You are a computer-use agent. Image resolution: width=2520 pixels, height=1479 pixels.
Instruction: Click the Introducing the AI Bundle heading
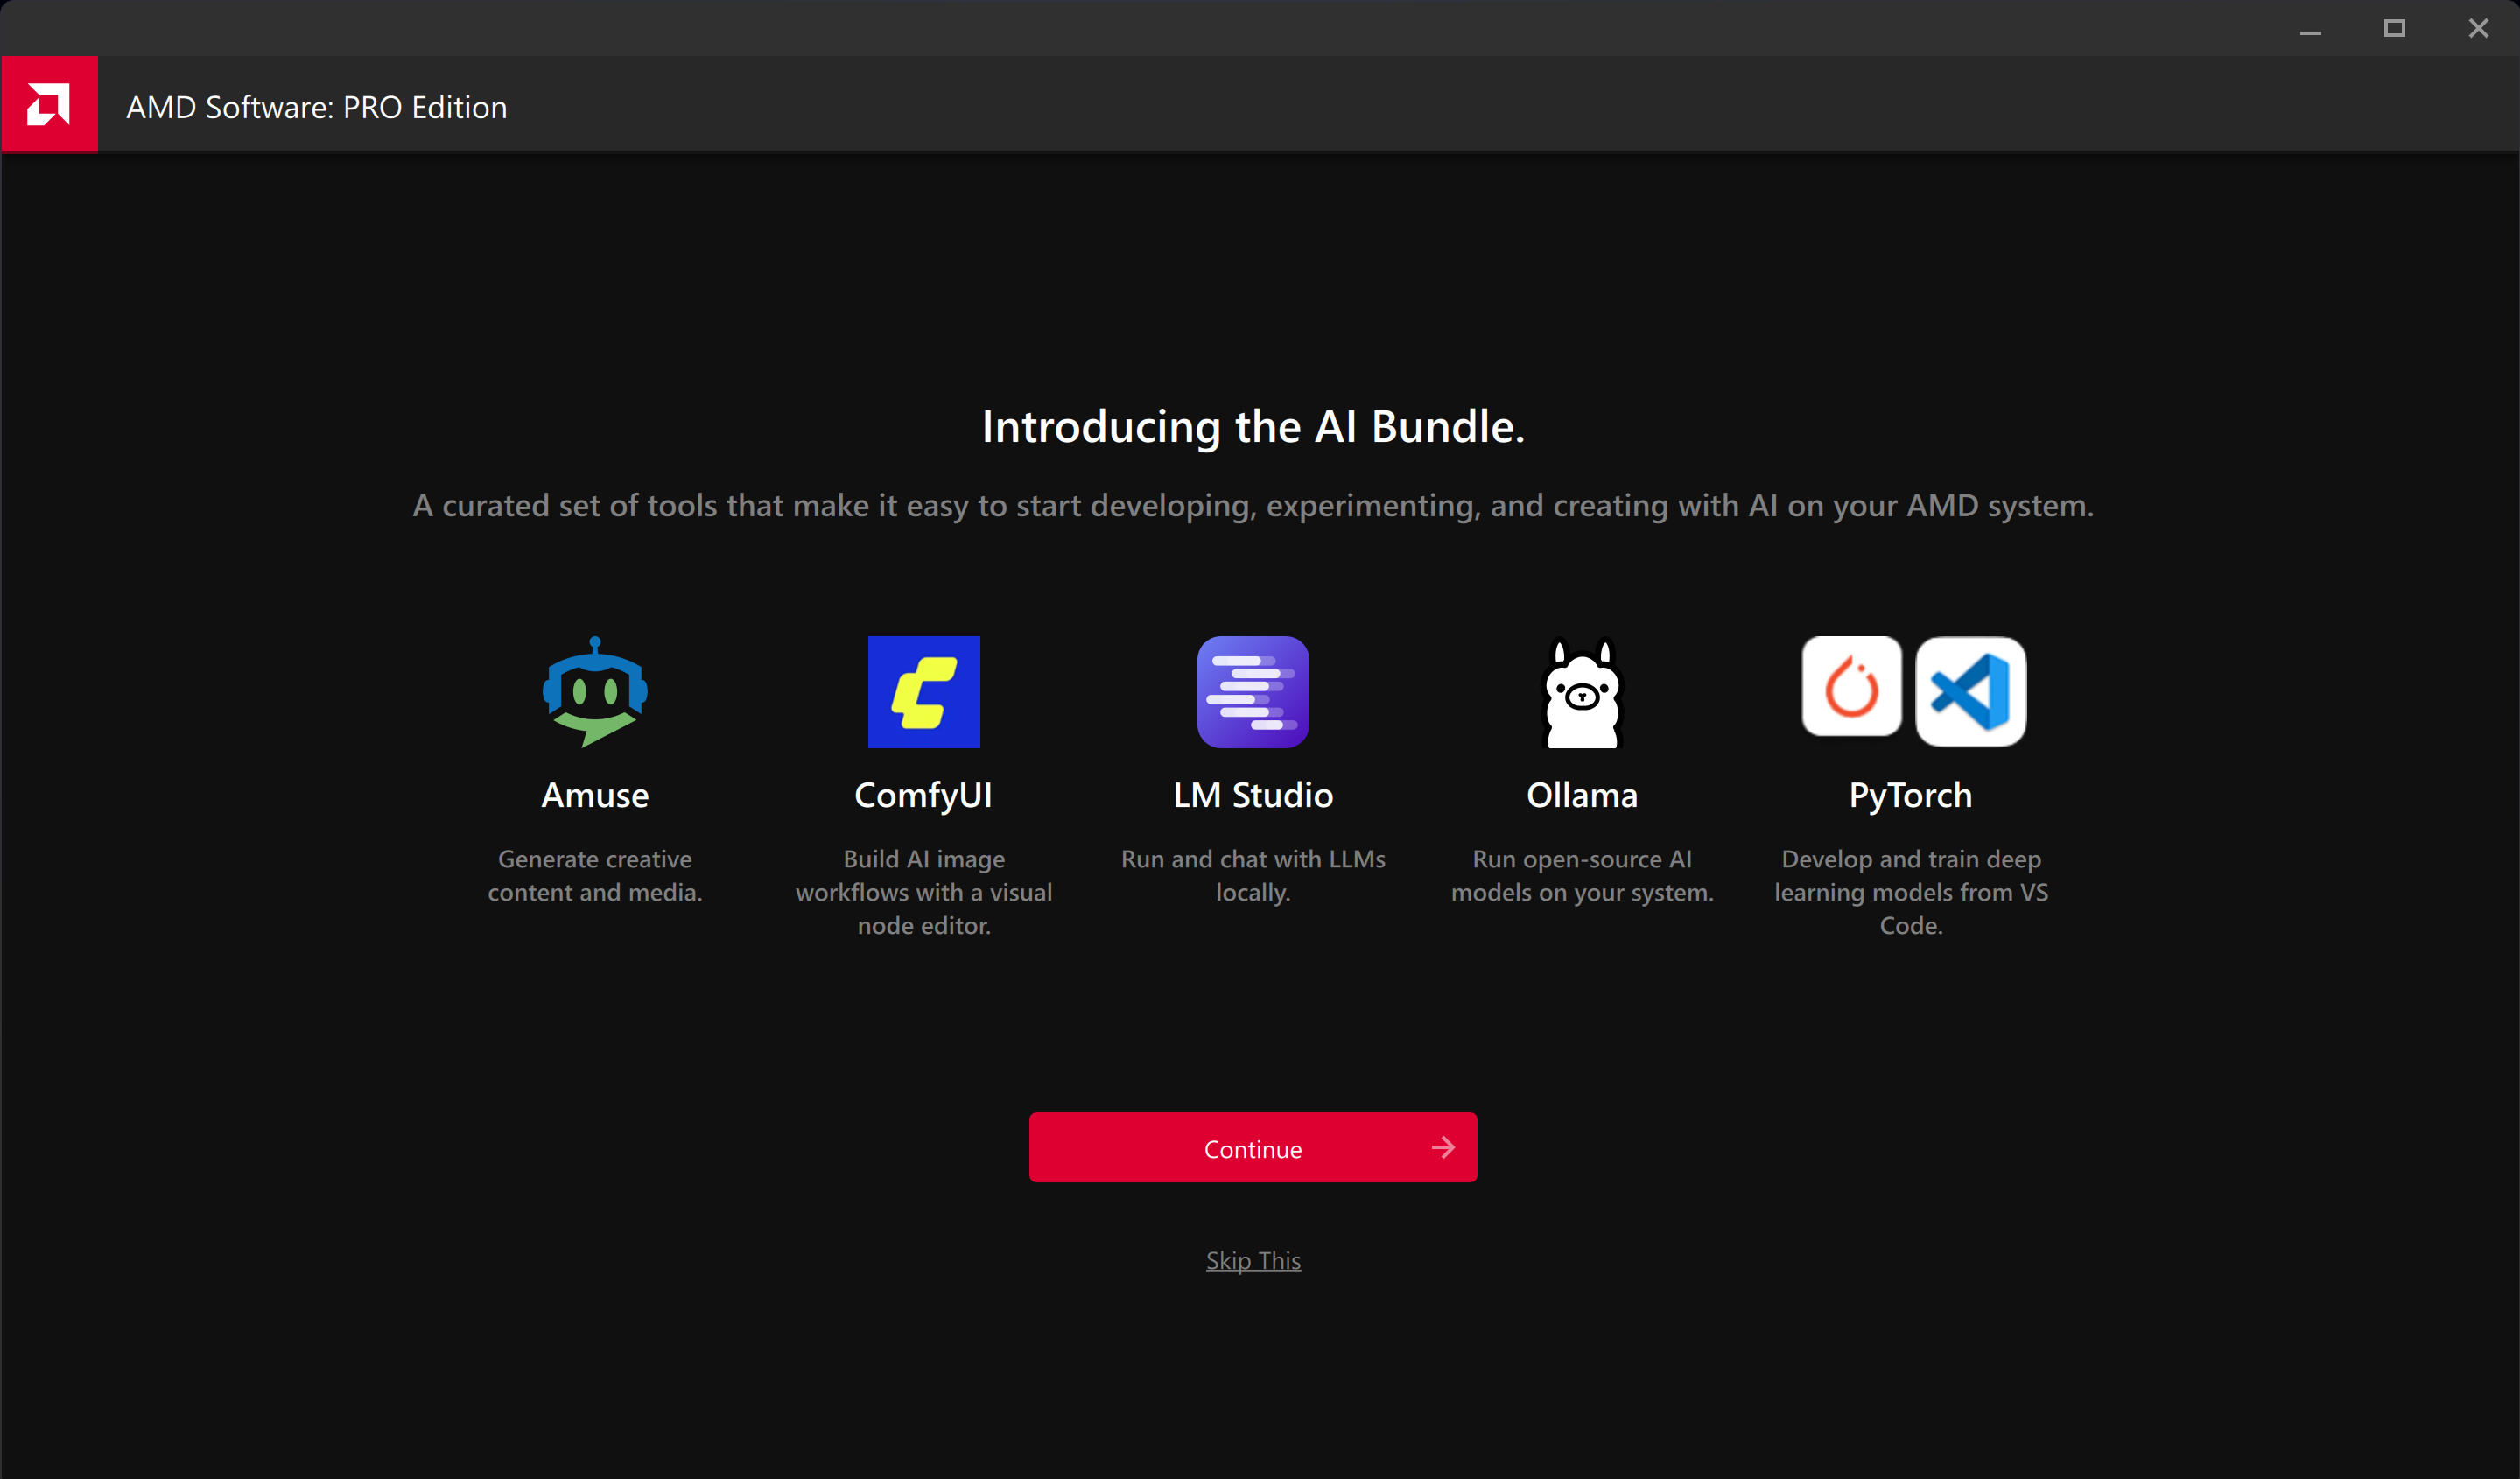[x=1252, y=427]
